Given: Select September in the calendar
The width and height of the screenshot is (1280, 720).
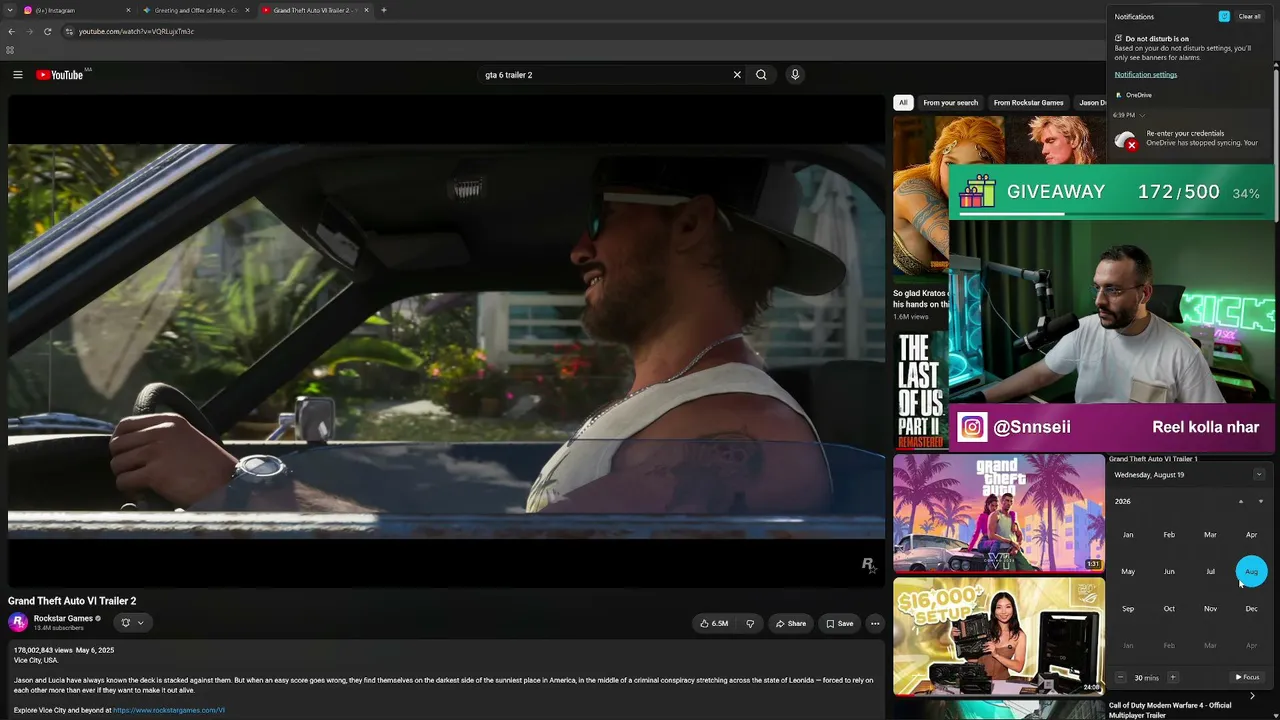Looking at the screenshot, I should coord(1128,609).
